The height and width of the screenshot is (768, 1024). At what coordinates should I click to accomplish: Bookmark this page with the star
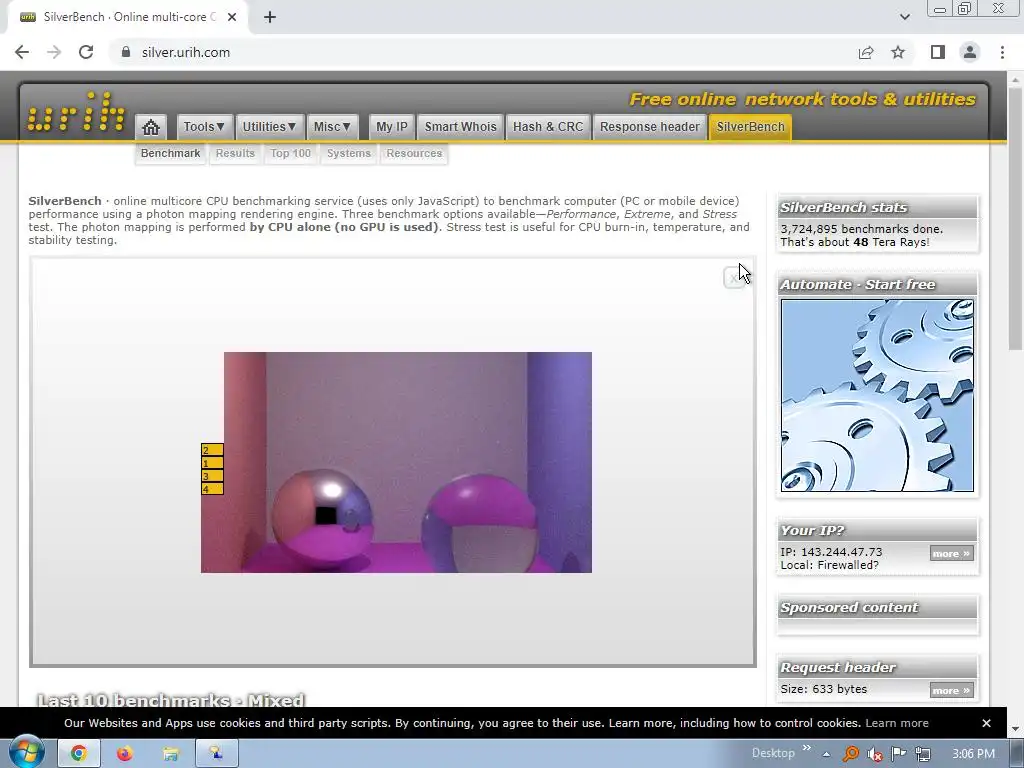[898, 52]
